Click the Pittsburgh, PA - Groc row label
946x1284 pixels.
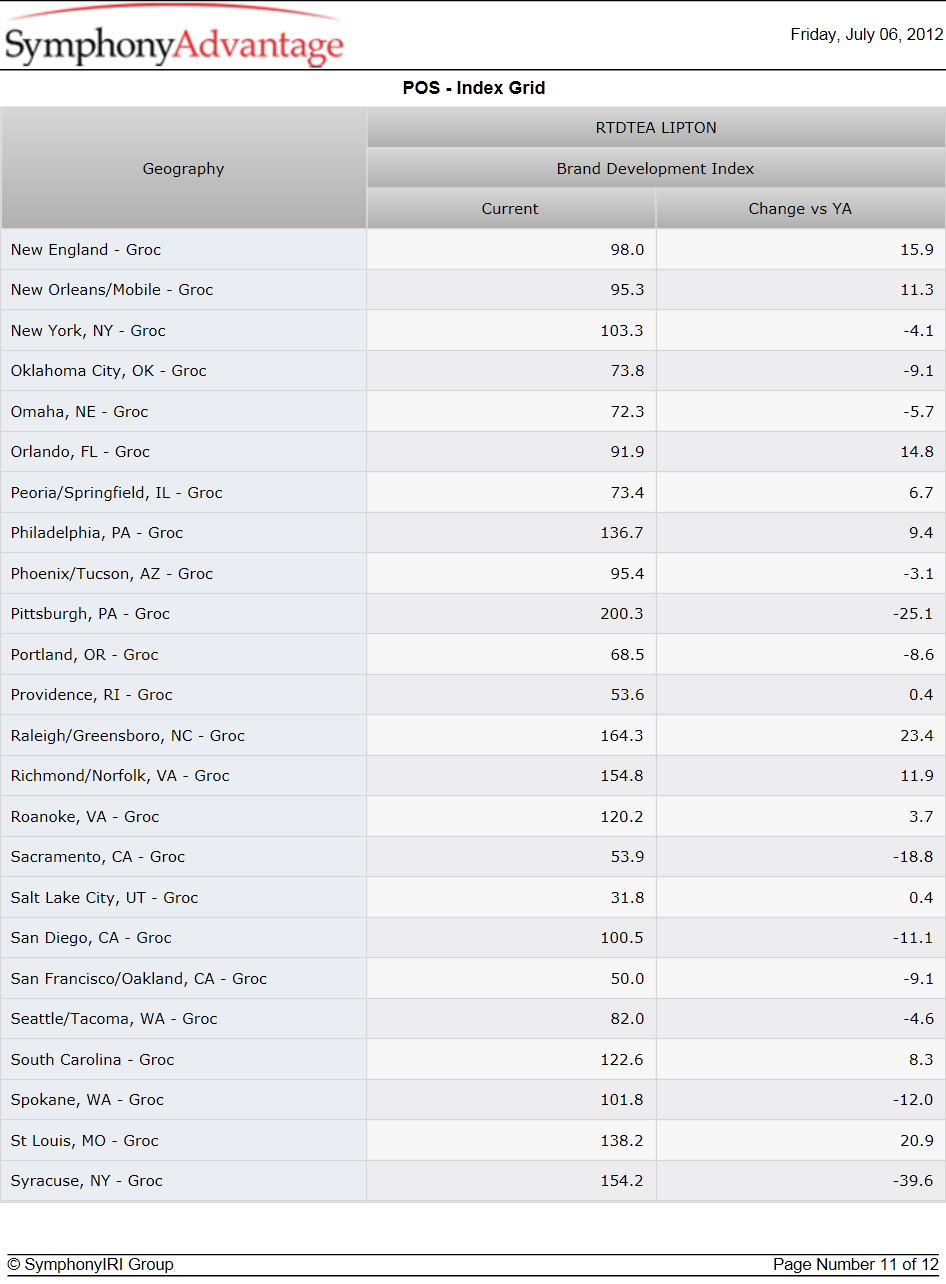tap(90, 614)
